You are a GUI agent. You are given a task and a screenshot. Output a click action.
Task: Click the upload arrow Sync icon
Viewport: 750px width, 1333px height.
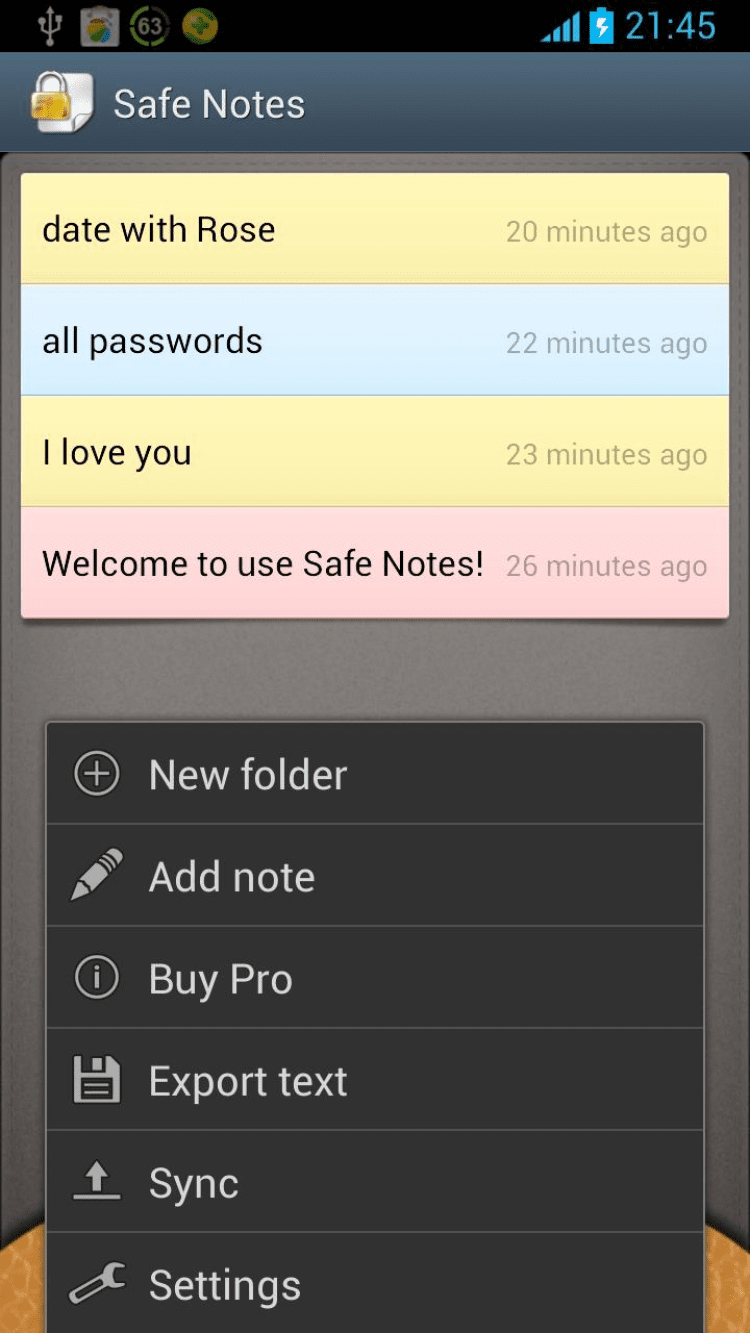97,1182
